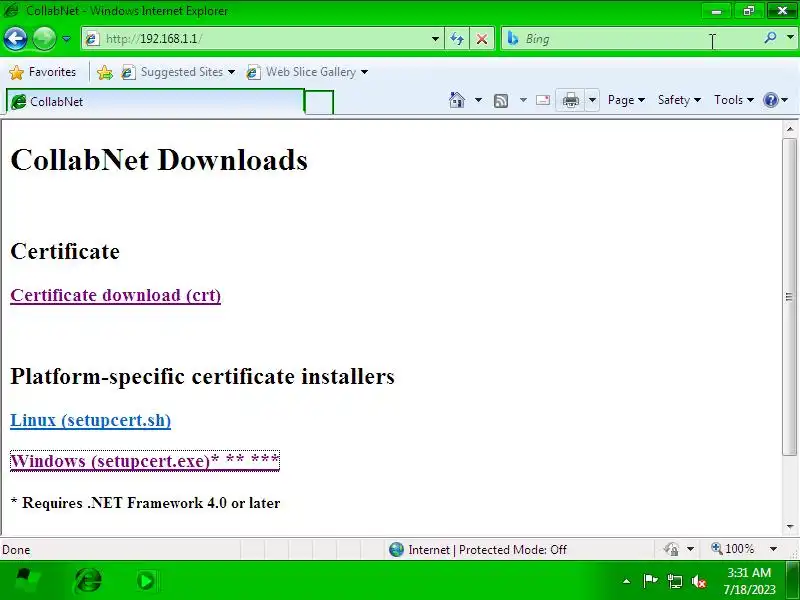Click the Print printer icon

pyautogui.click(x=570, y=100)
